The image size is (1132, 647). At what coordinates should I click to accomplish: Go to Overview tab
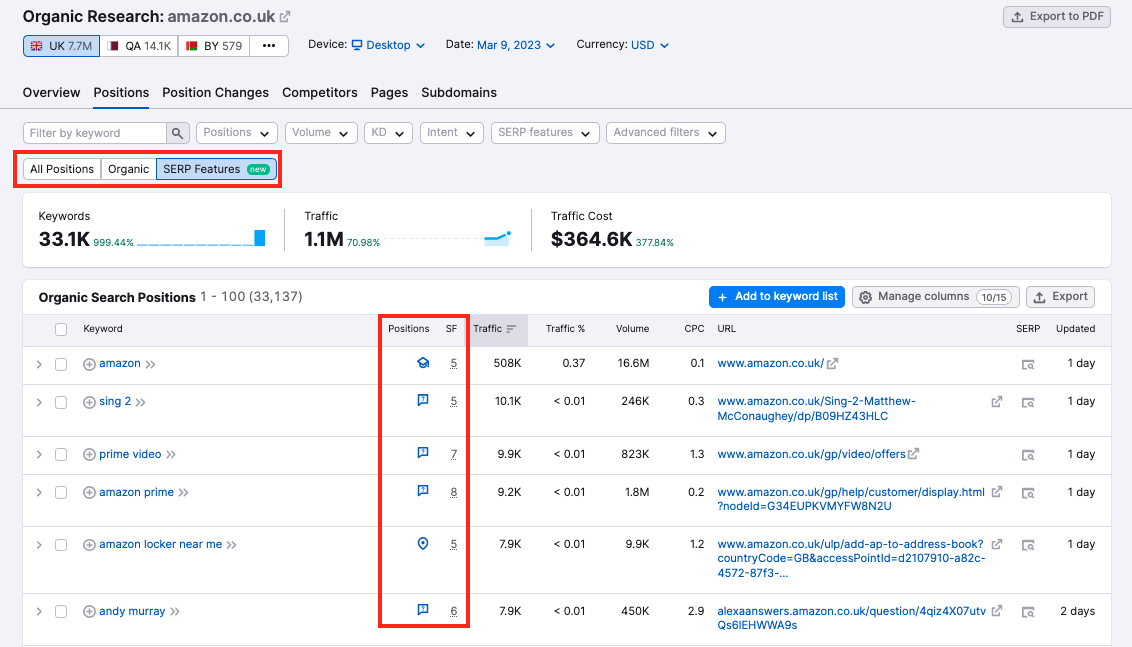coord(51,92)
